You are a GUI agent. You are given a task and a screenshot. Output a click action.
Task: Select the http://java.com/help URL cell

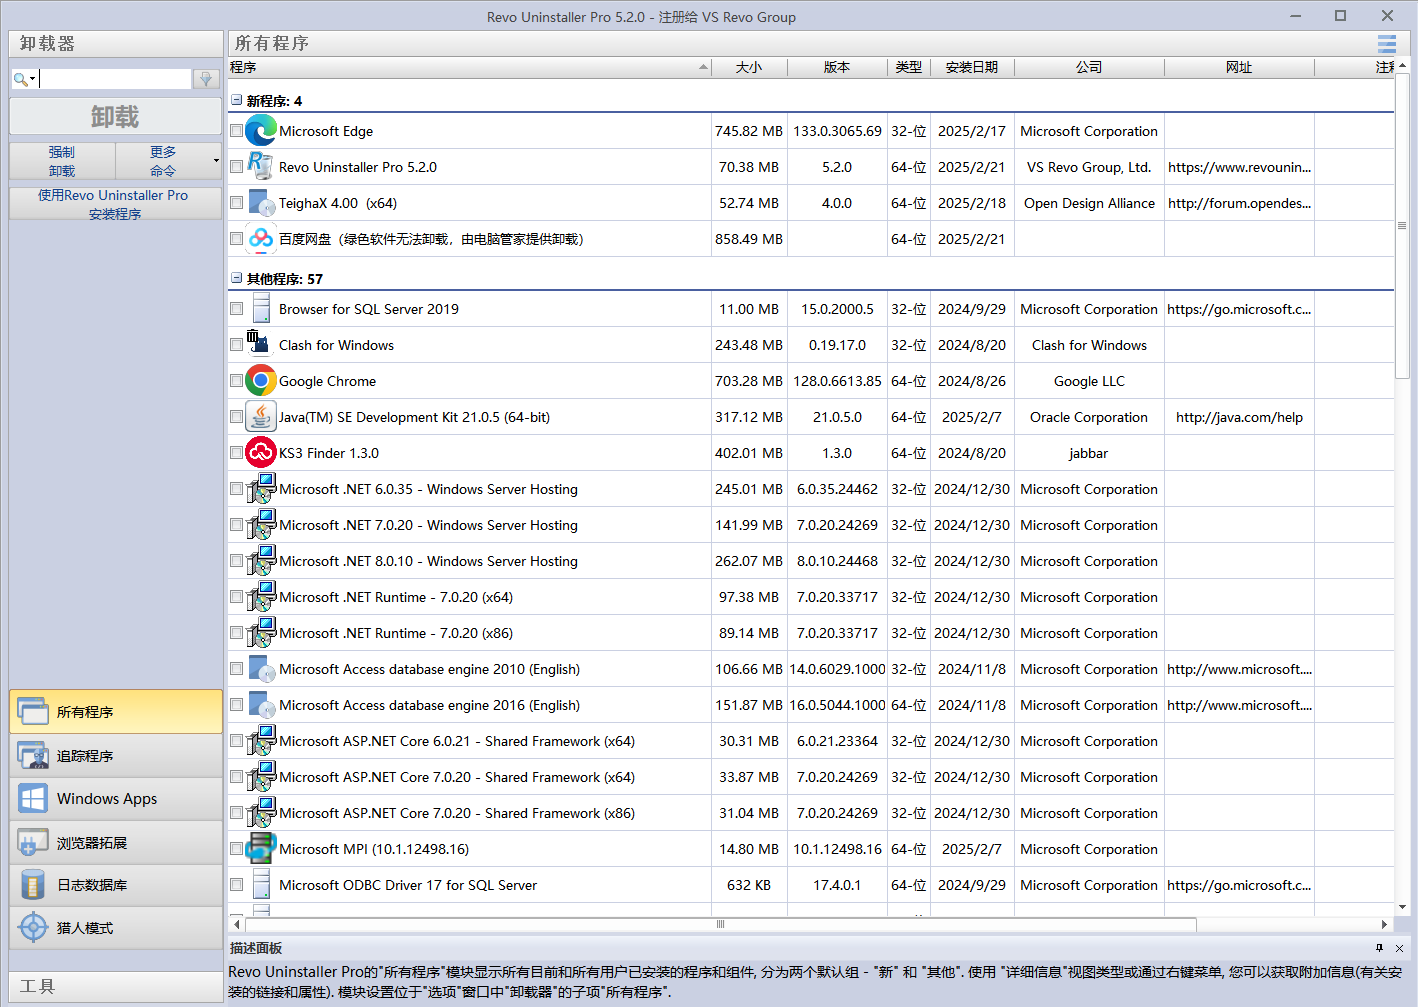1239,417
